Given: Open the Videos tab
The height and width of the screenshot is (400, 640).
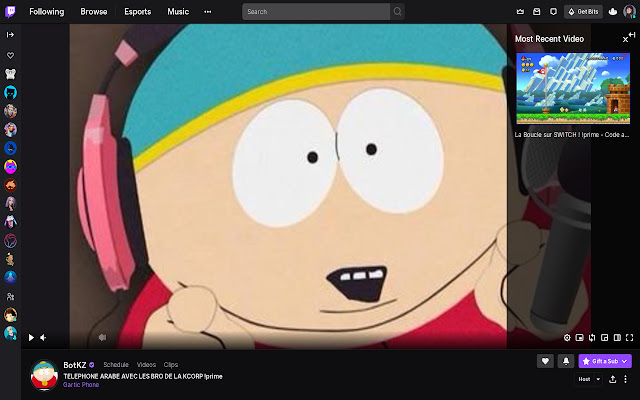Looking at the screenshot, I should [x=146, y=364].
